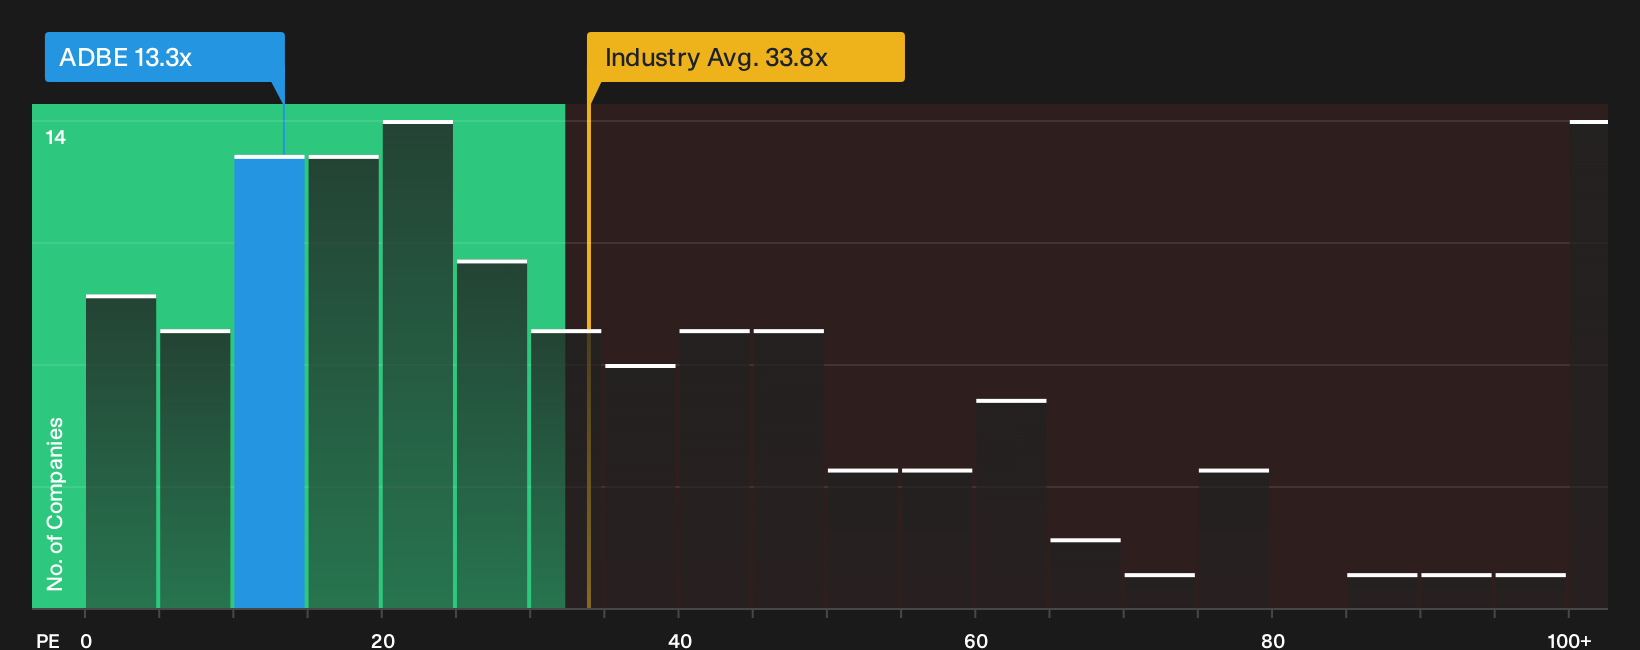1640x650 pixels.
Task: Click the histogram bar for PE 40-45
Action: [715, 469]
